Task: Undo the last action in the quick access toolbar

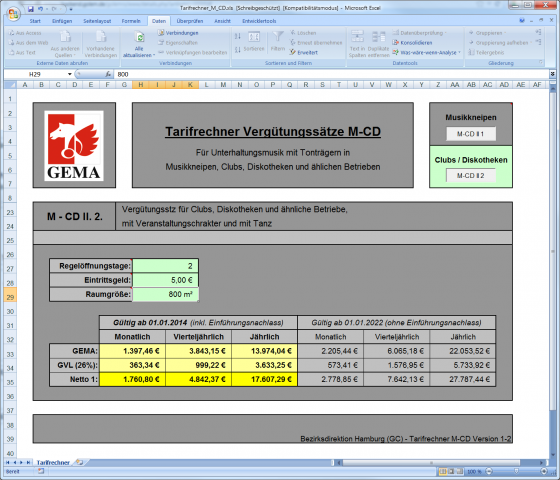Action: pyautogui.click(x=40, y=9)
